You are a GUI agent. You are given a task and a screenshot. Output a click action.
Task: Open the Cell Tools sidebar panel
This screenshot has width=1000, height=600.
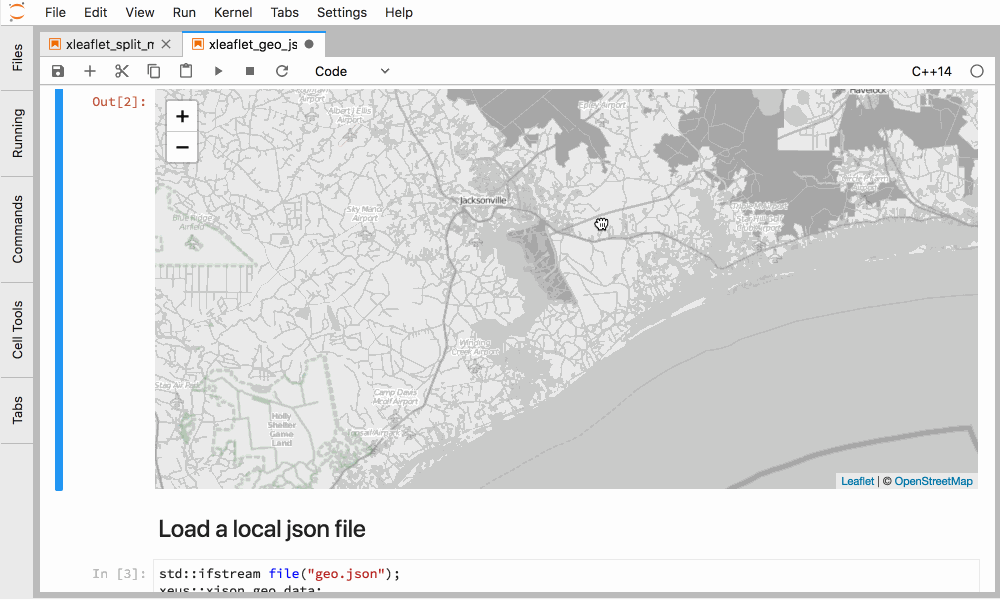click(17, 330)
